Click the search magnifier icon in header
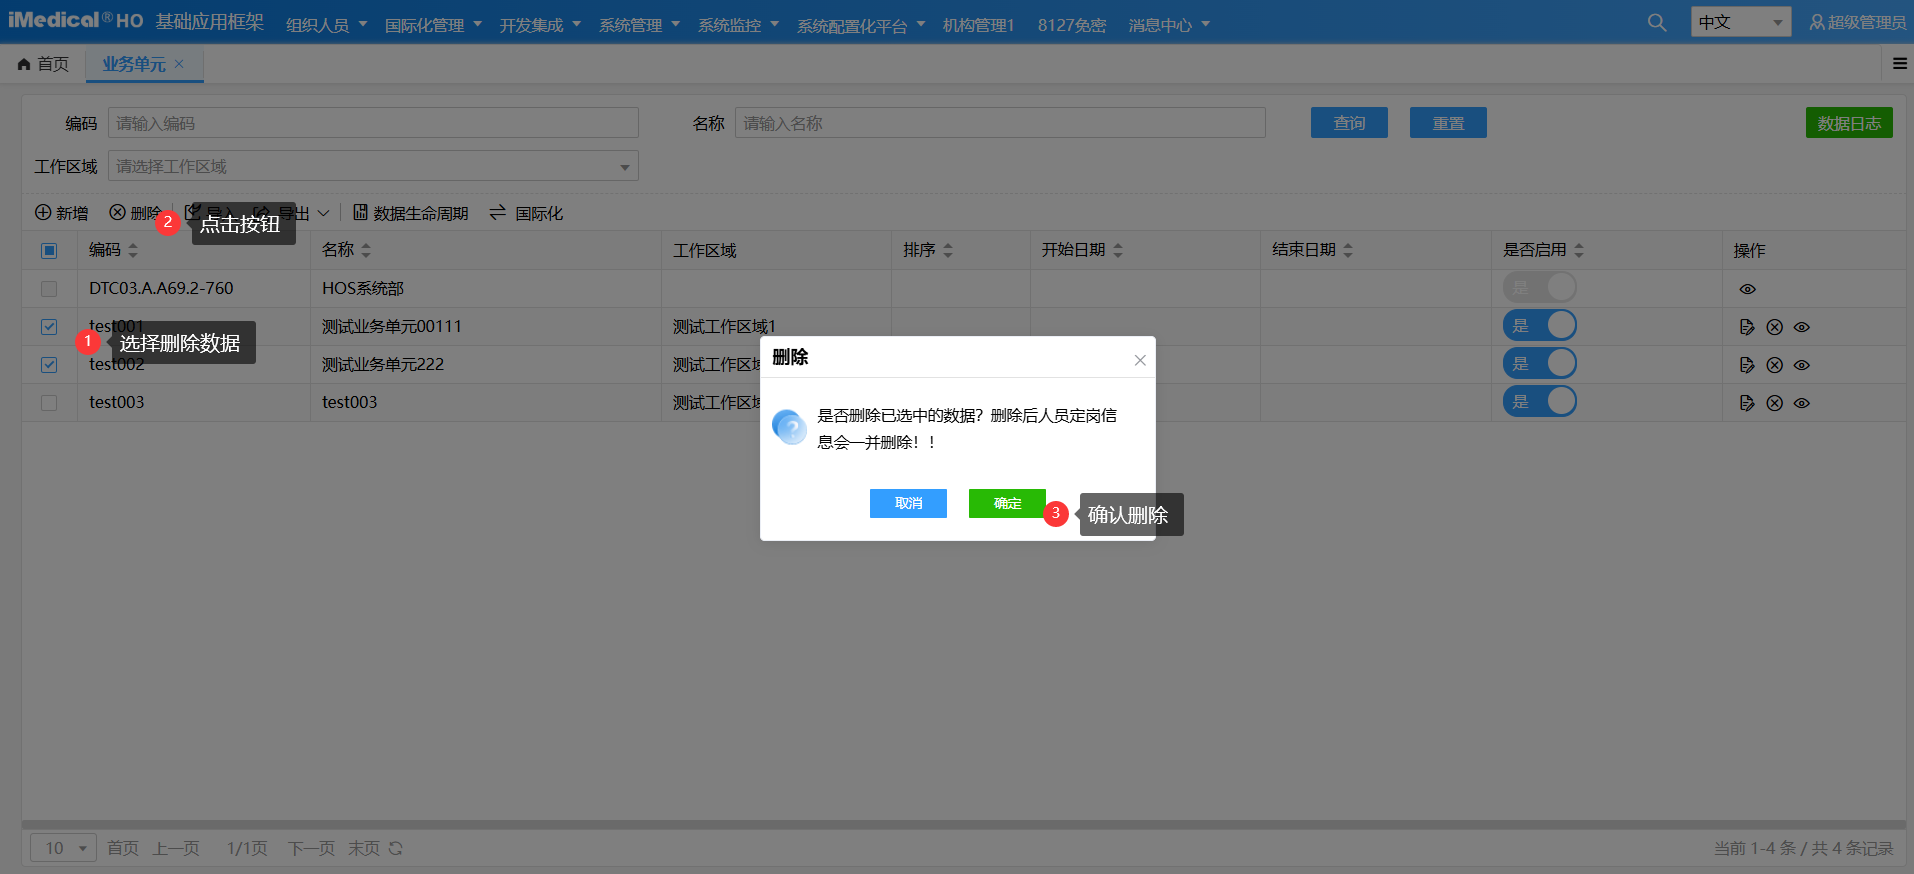This screenshot has width=1914, height=874. (1656, 23)
